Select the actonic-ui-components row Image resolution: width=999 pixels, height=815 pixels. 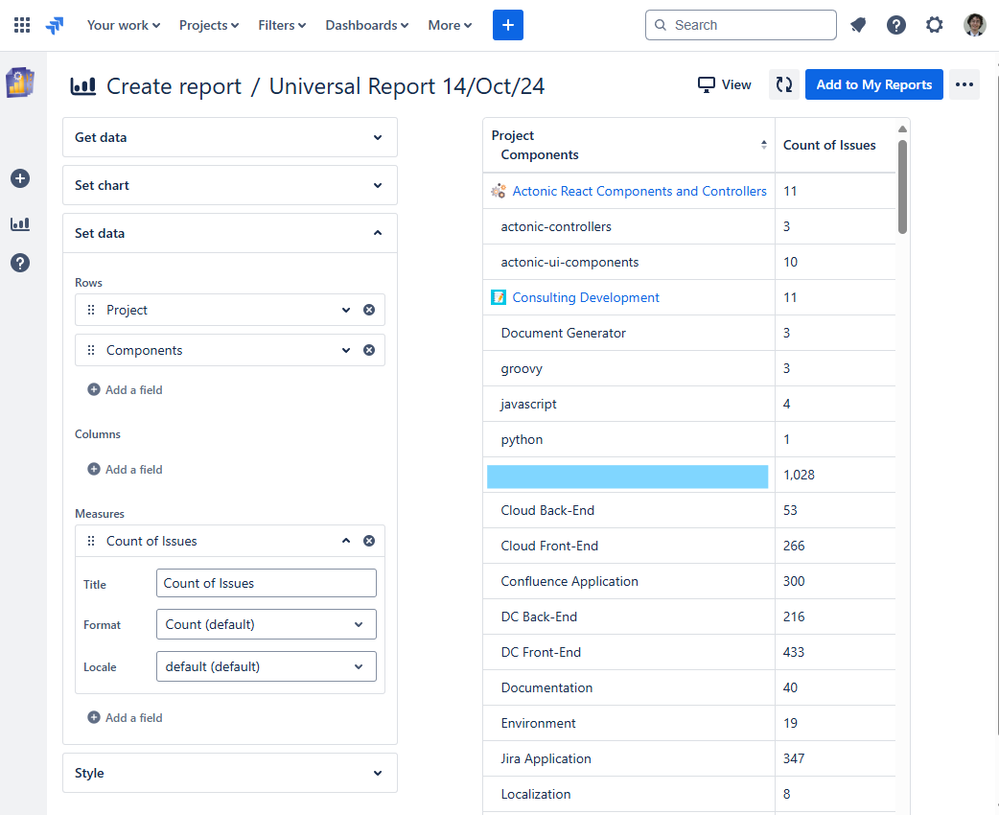coord(689,262)
